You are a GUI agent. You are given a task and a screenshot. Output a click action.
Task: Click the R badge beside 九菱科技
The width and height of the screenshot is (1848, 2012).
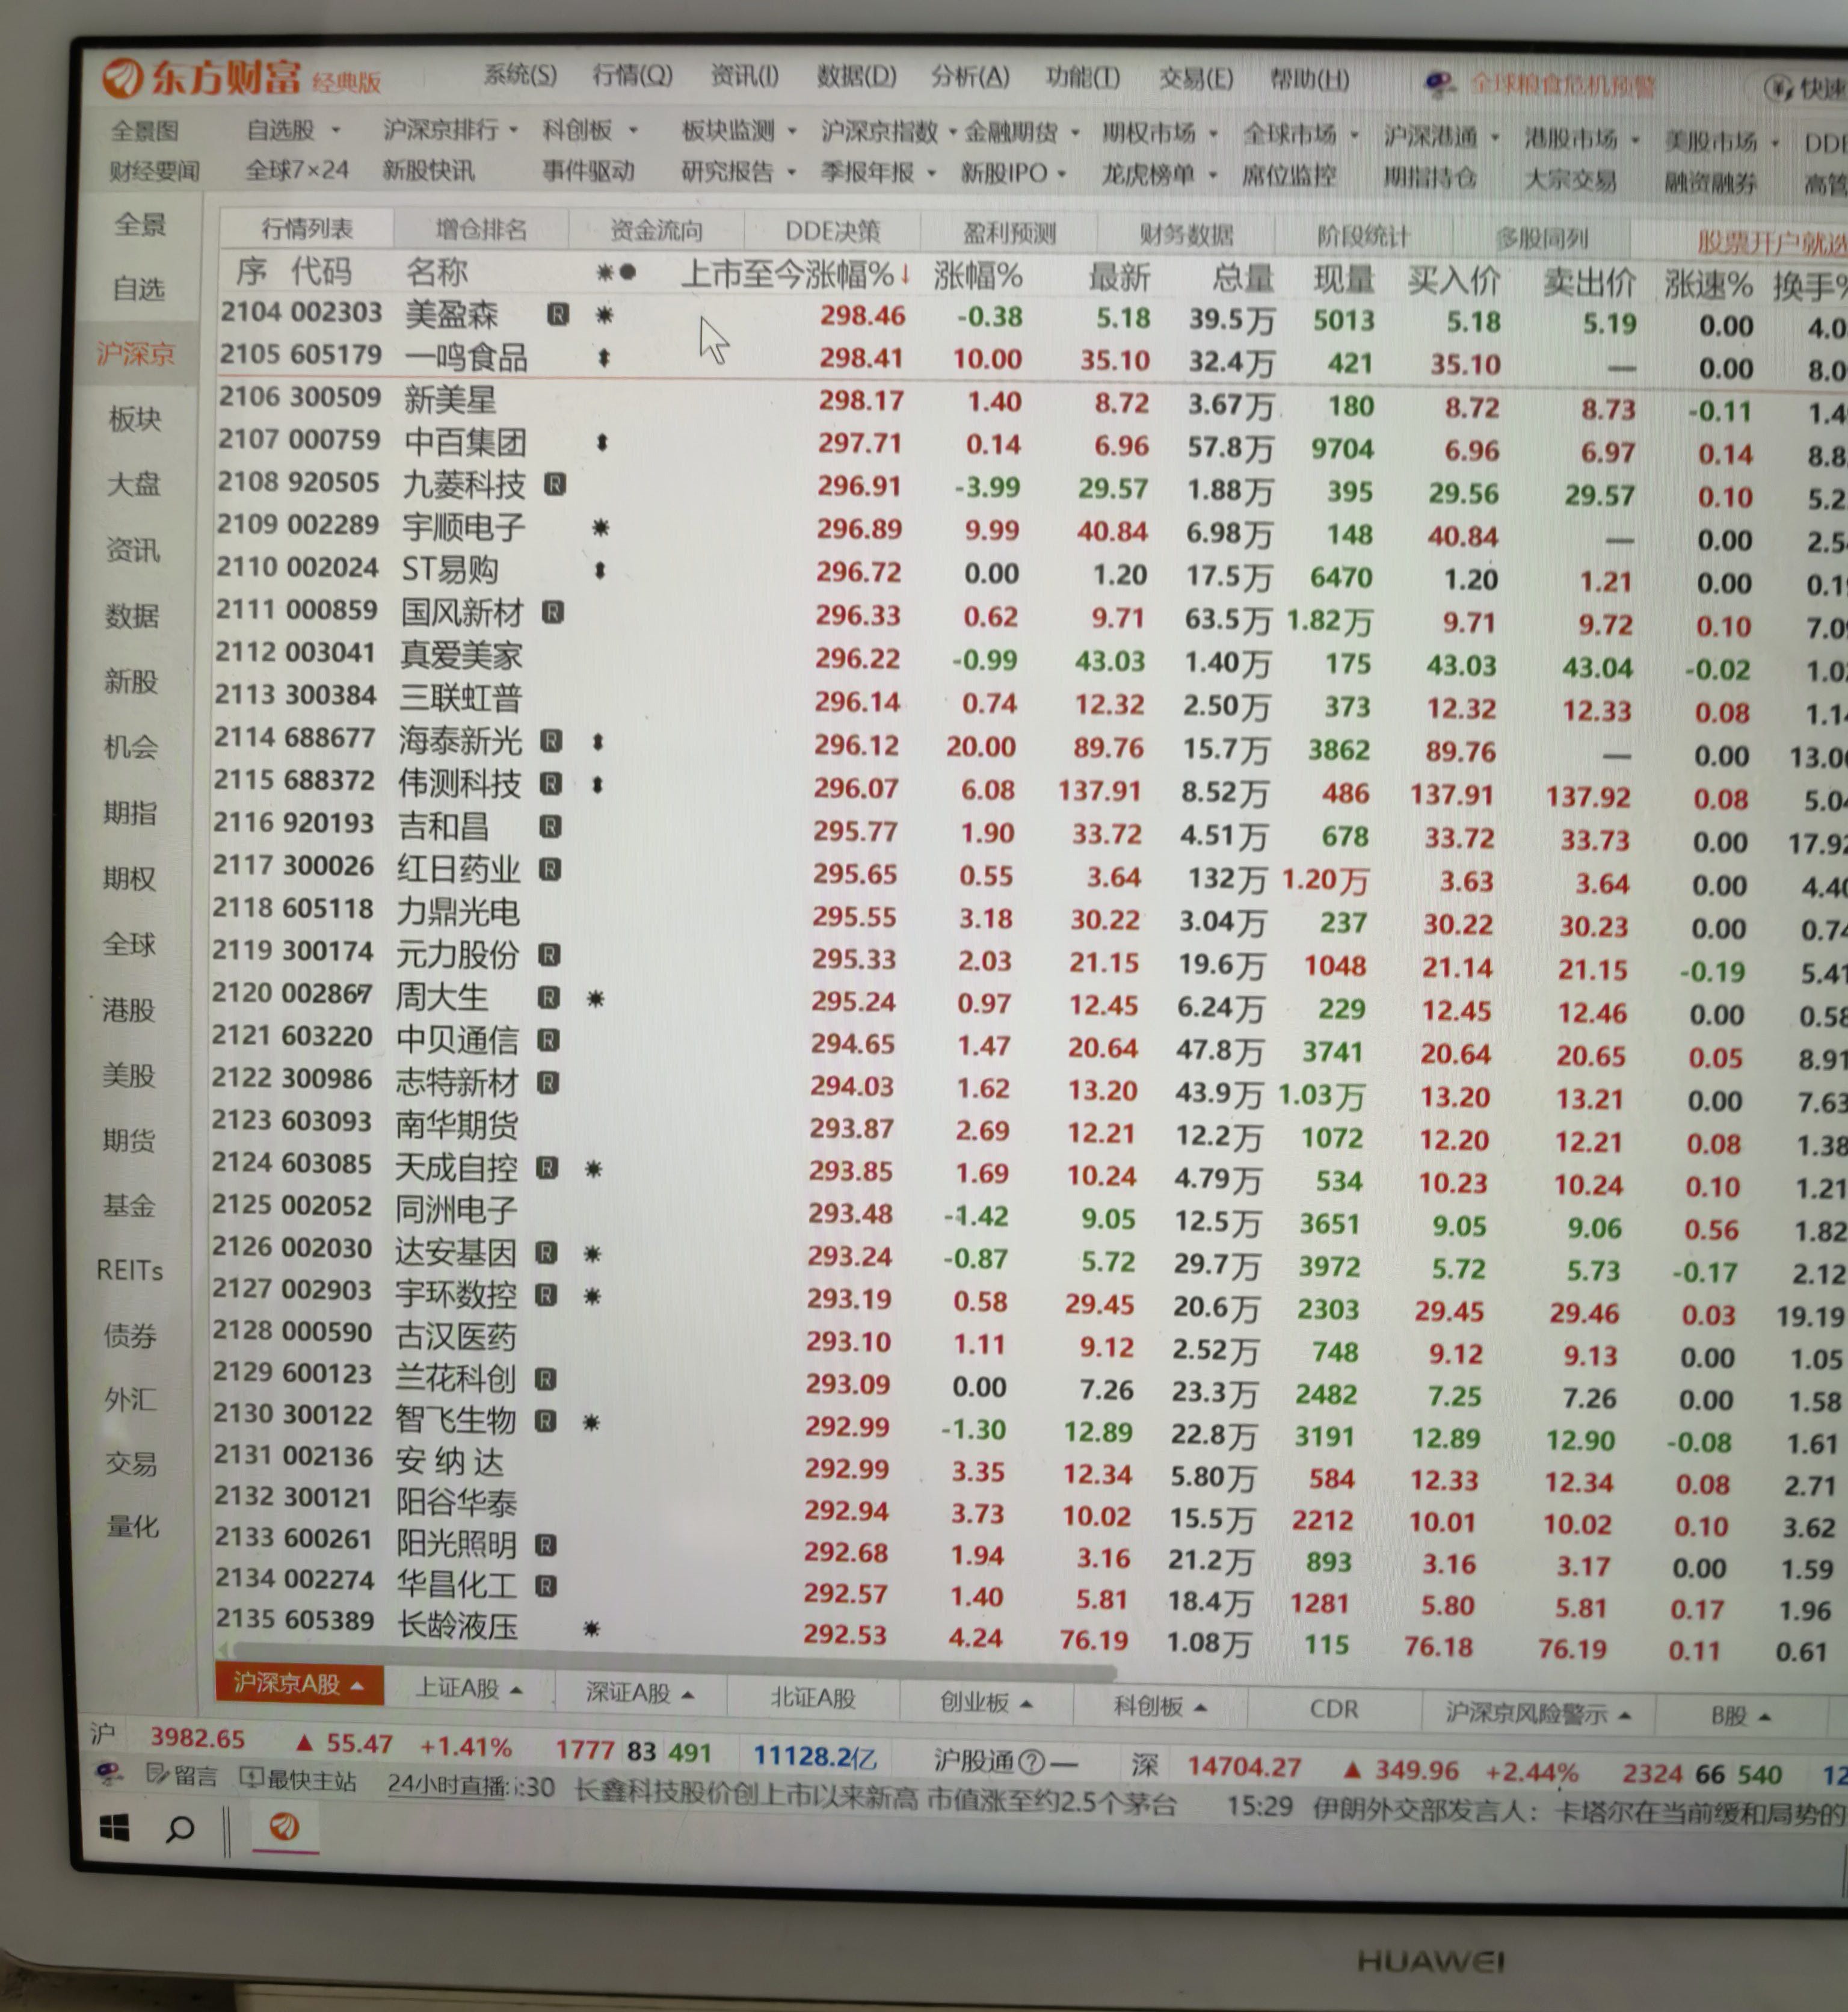click(x=555, y=485)
